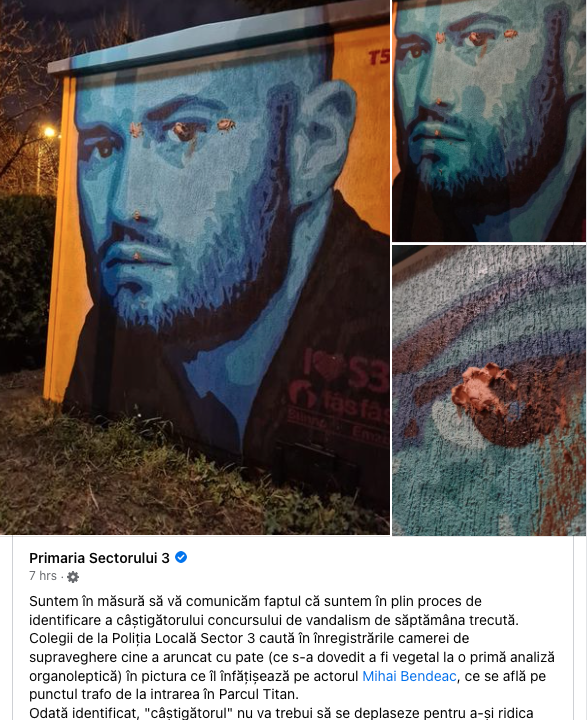The image size is (587, 720).
Task: Click the painted ear in the mural photo
Action: (322, 140)
